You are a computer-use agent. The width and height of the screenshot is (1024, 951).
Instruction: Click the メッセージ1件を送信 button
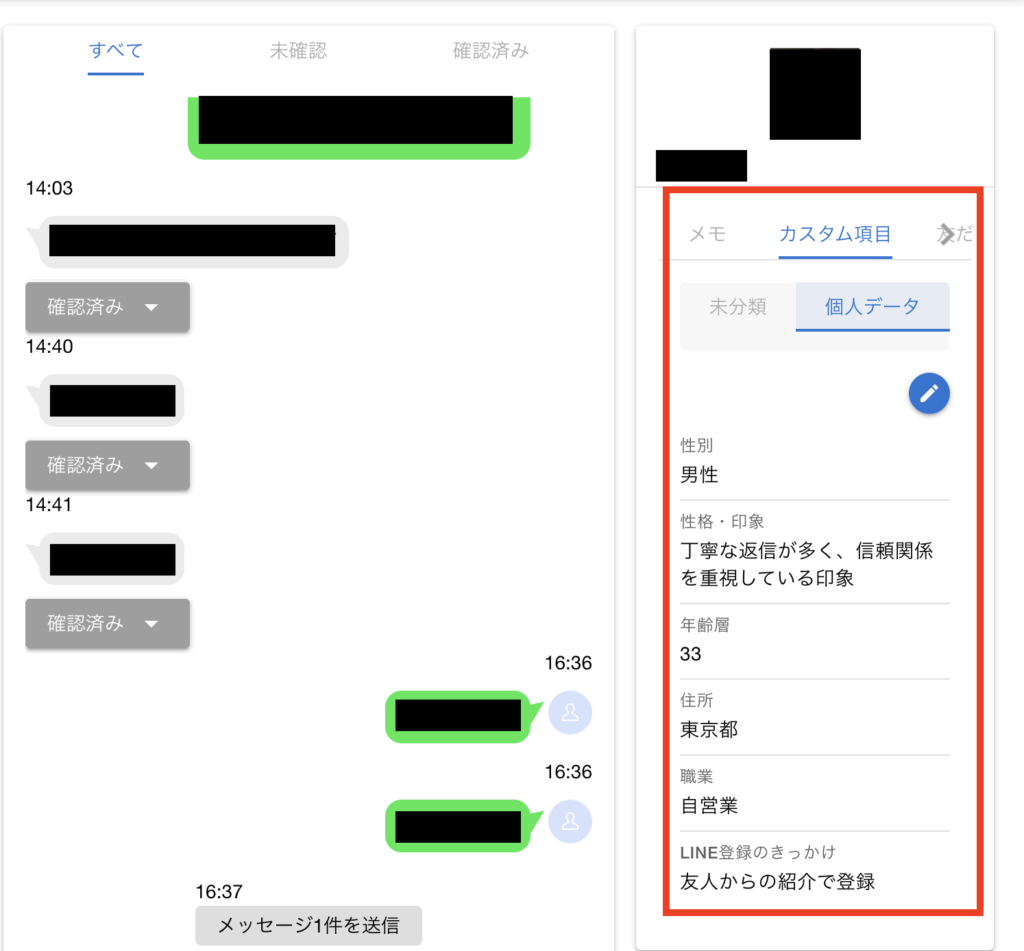[x=308, y=925]
